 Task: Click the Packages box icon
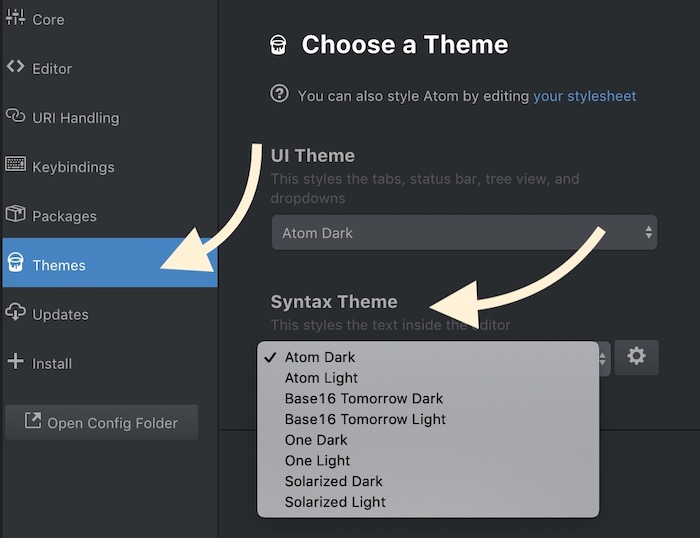click(x=15, y=215)
